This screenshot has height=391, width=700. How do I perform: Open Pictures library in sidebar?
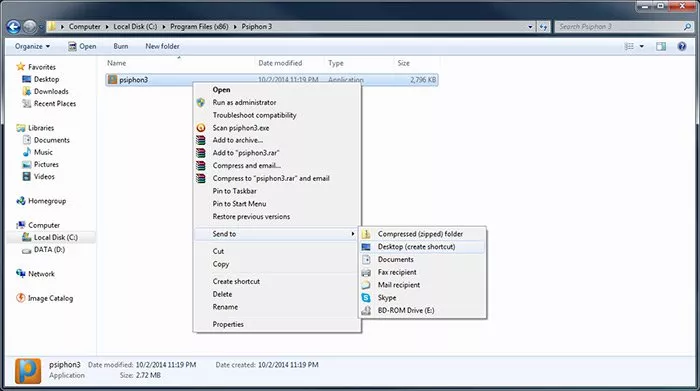46,164
